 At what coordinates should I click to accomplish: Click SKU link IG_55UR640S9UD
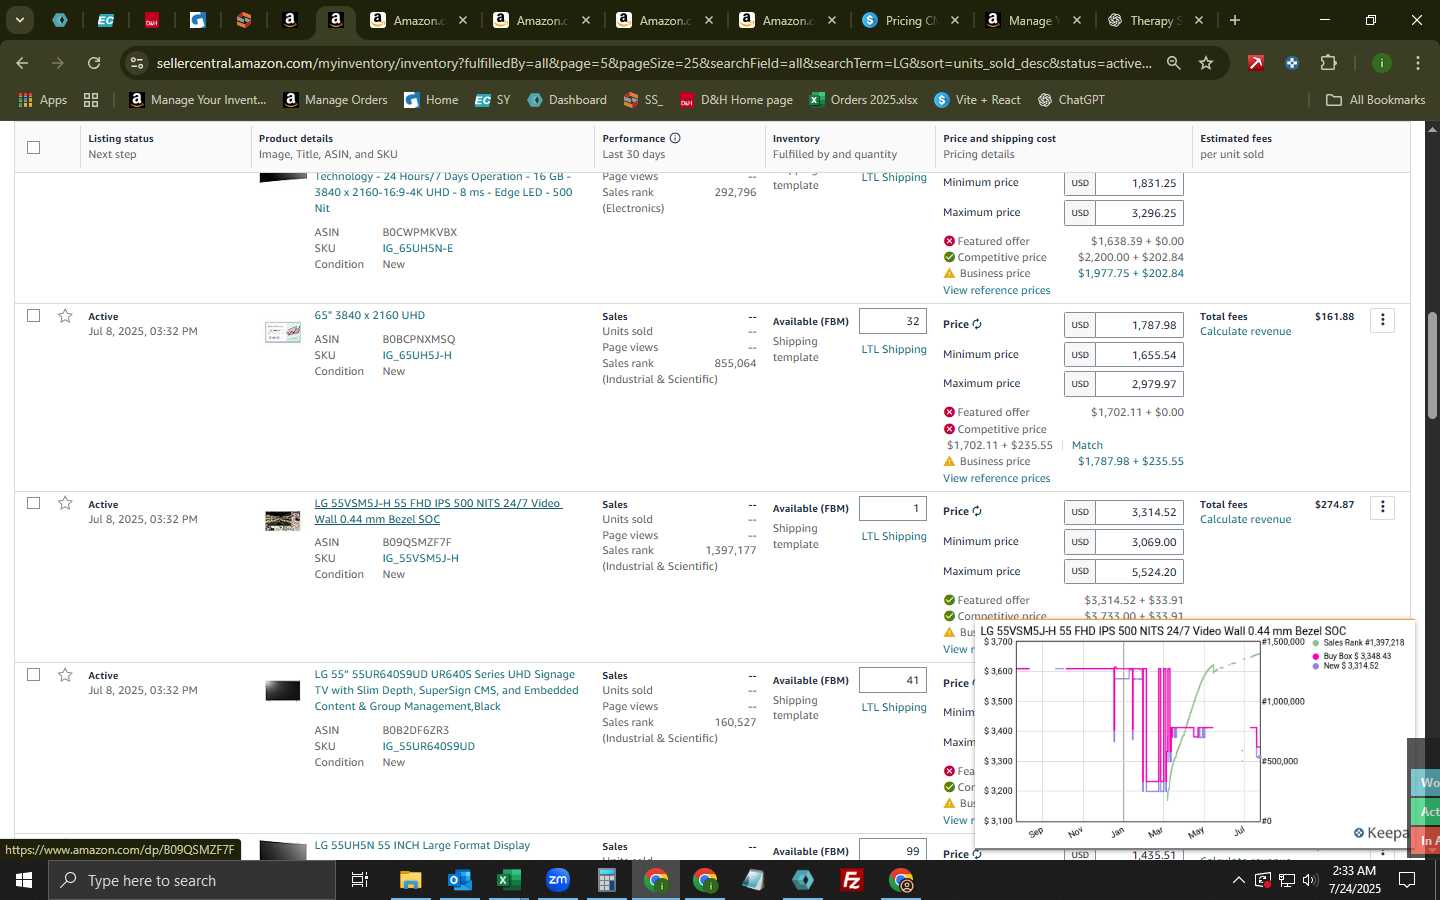click(428, 746)
